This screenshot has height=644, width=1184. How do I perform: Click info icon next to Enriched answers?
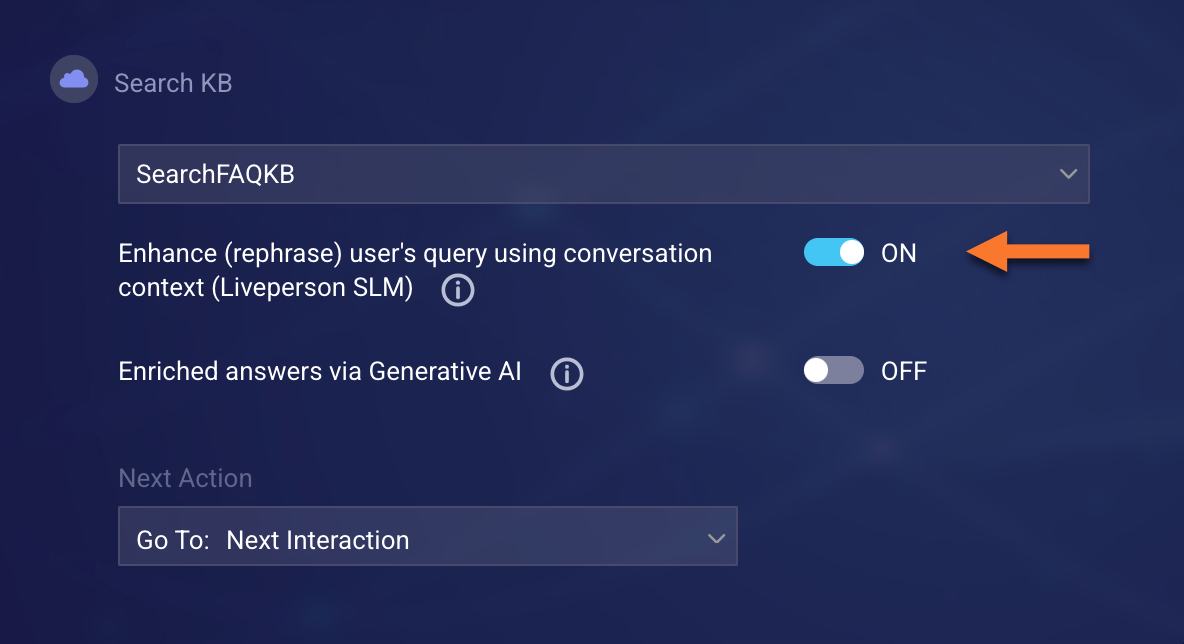[567, 374]
